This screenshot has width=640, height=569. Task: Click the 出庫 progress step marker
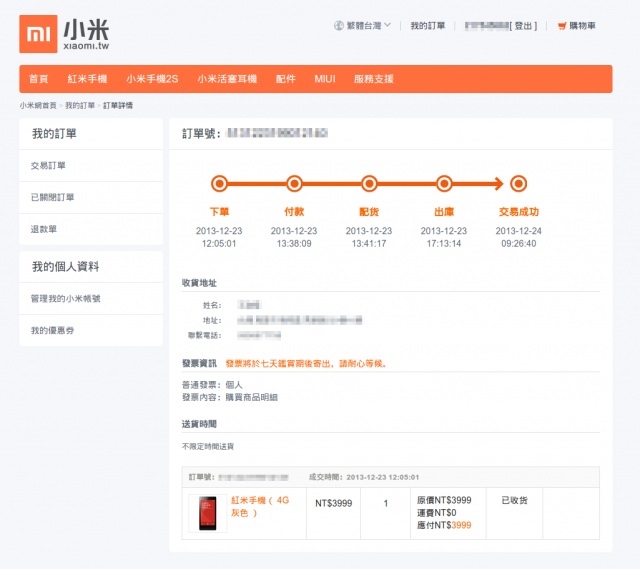(x=444, y=183)
